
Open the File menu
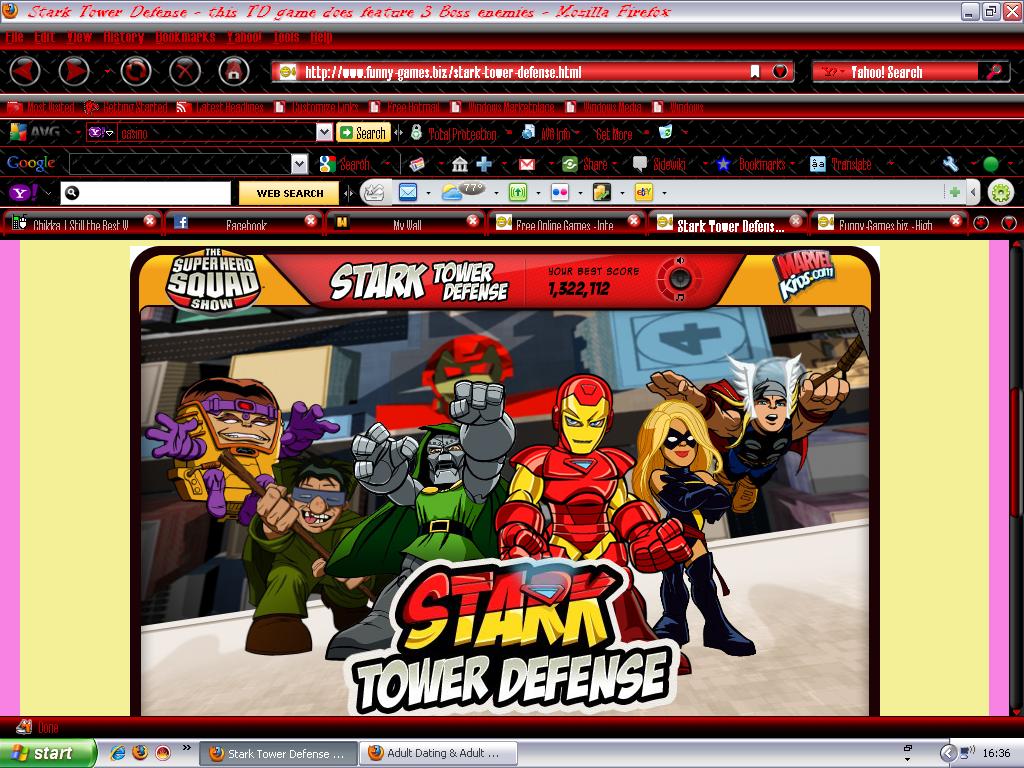click(14, 37)
